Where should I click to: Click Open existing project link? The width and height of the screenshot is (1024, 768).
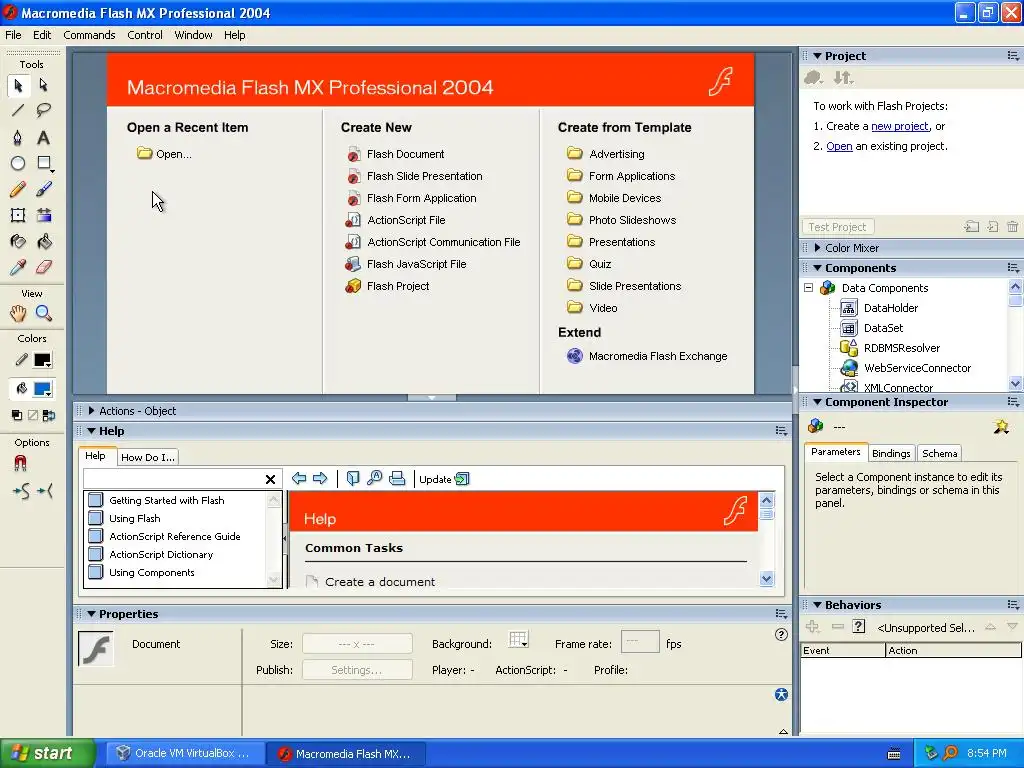[839, 146]
